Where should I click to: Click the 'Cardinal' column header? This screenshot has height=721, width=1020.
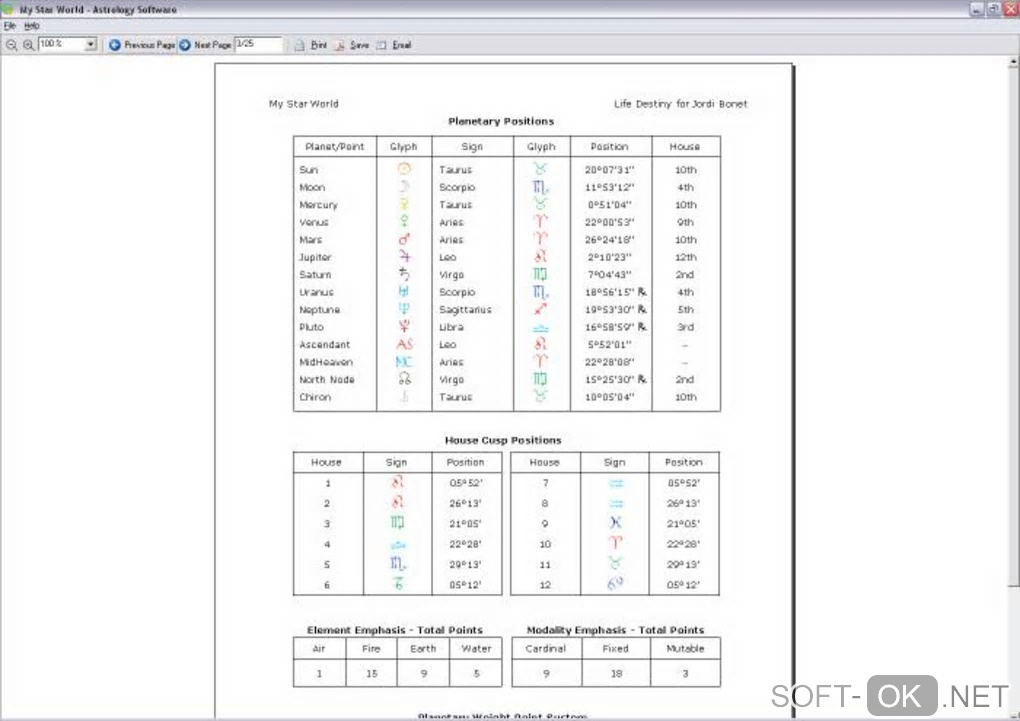tap(546, 649)
